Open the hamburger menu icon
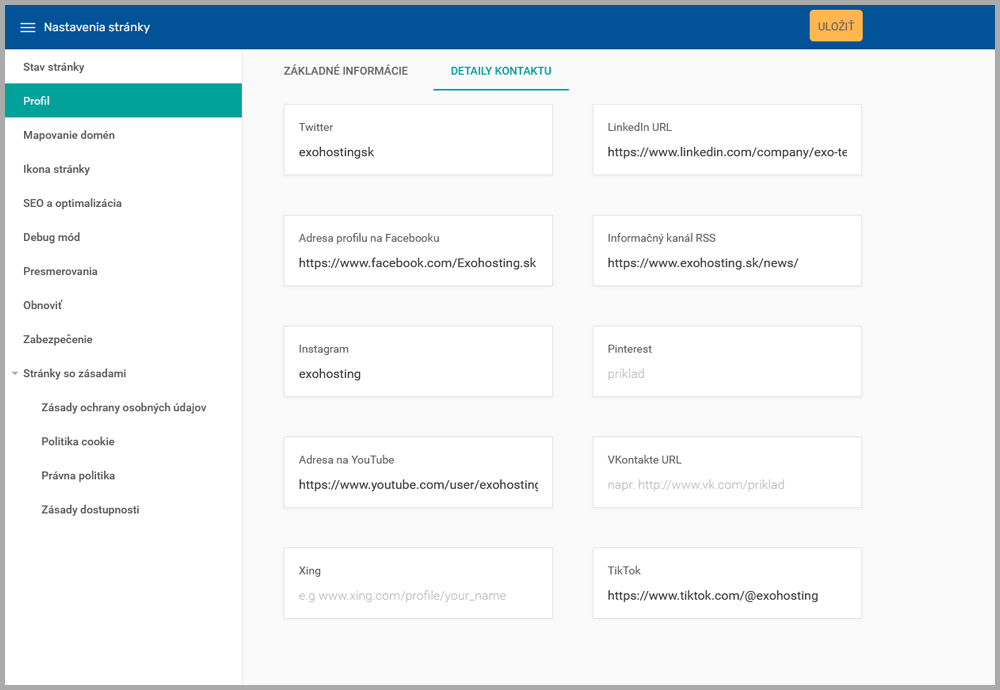This screenshot has width=1000, height=690. (28, 28)
